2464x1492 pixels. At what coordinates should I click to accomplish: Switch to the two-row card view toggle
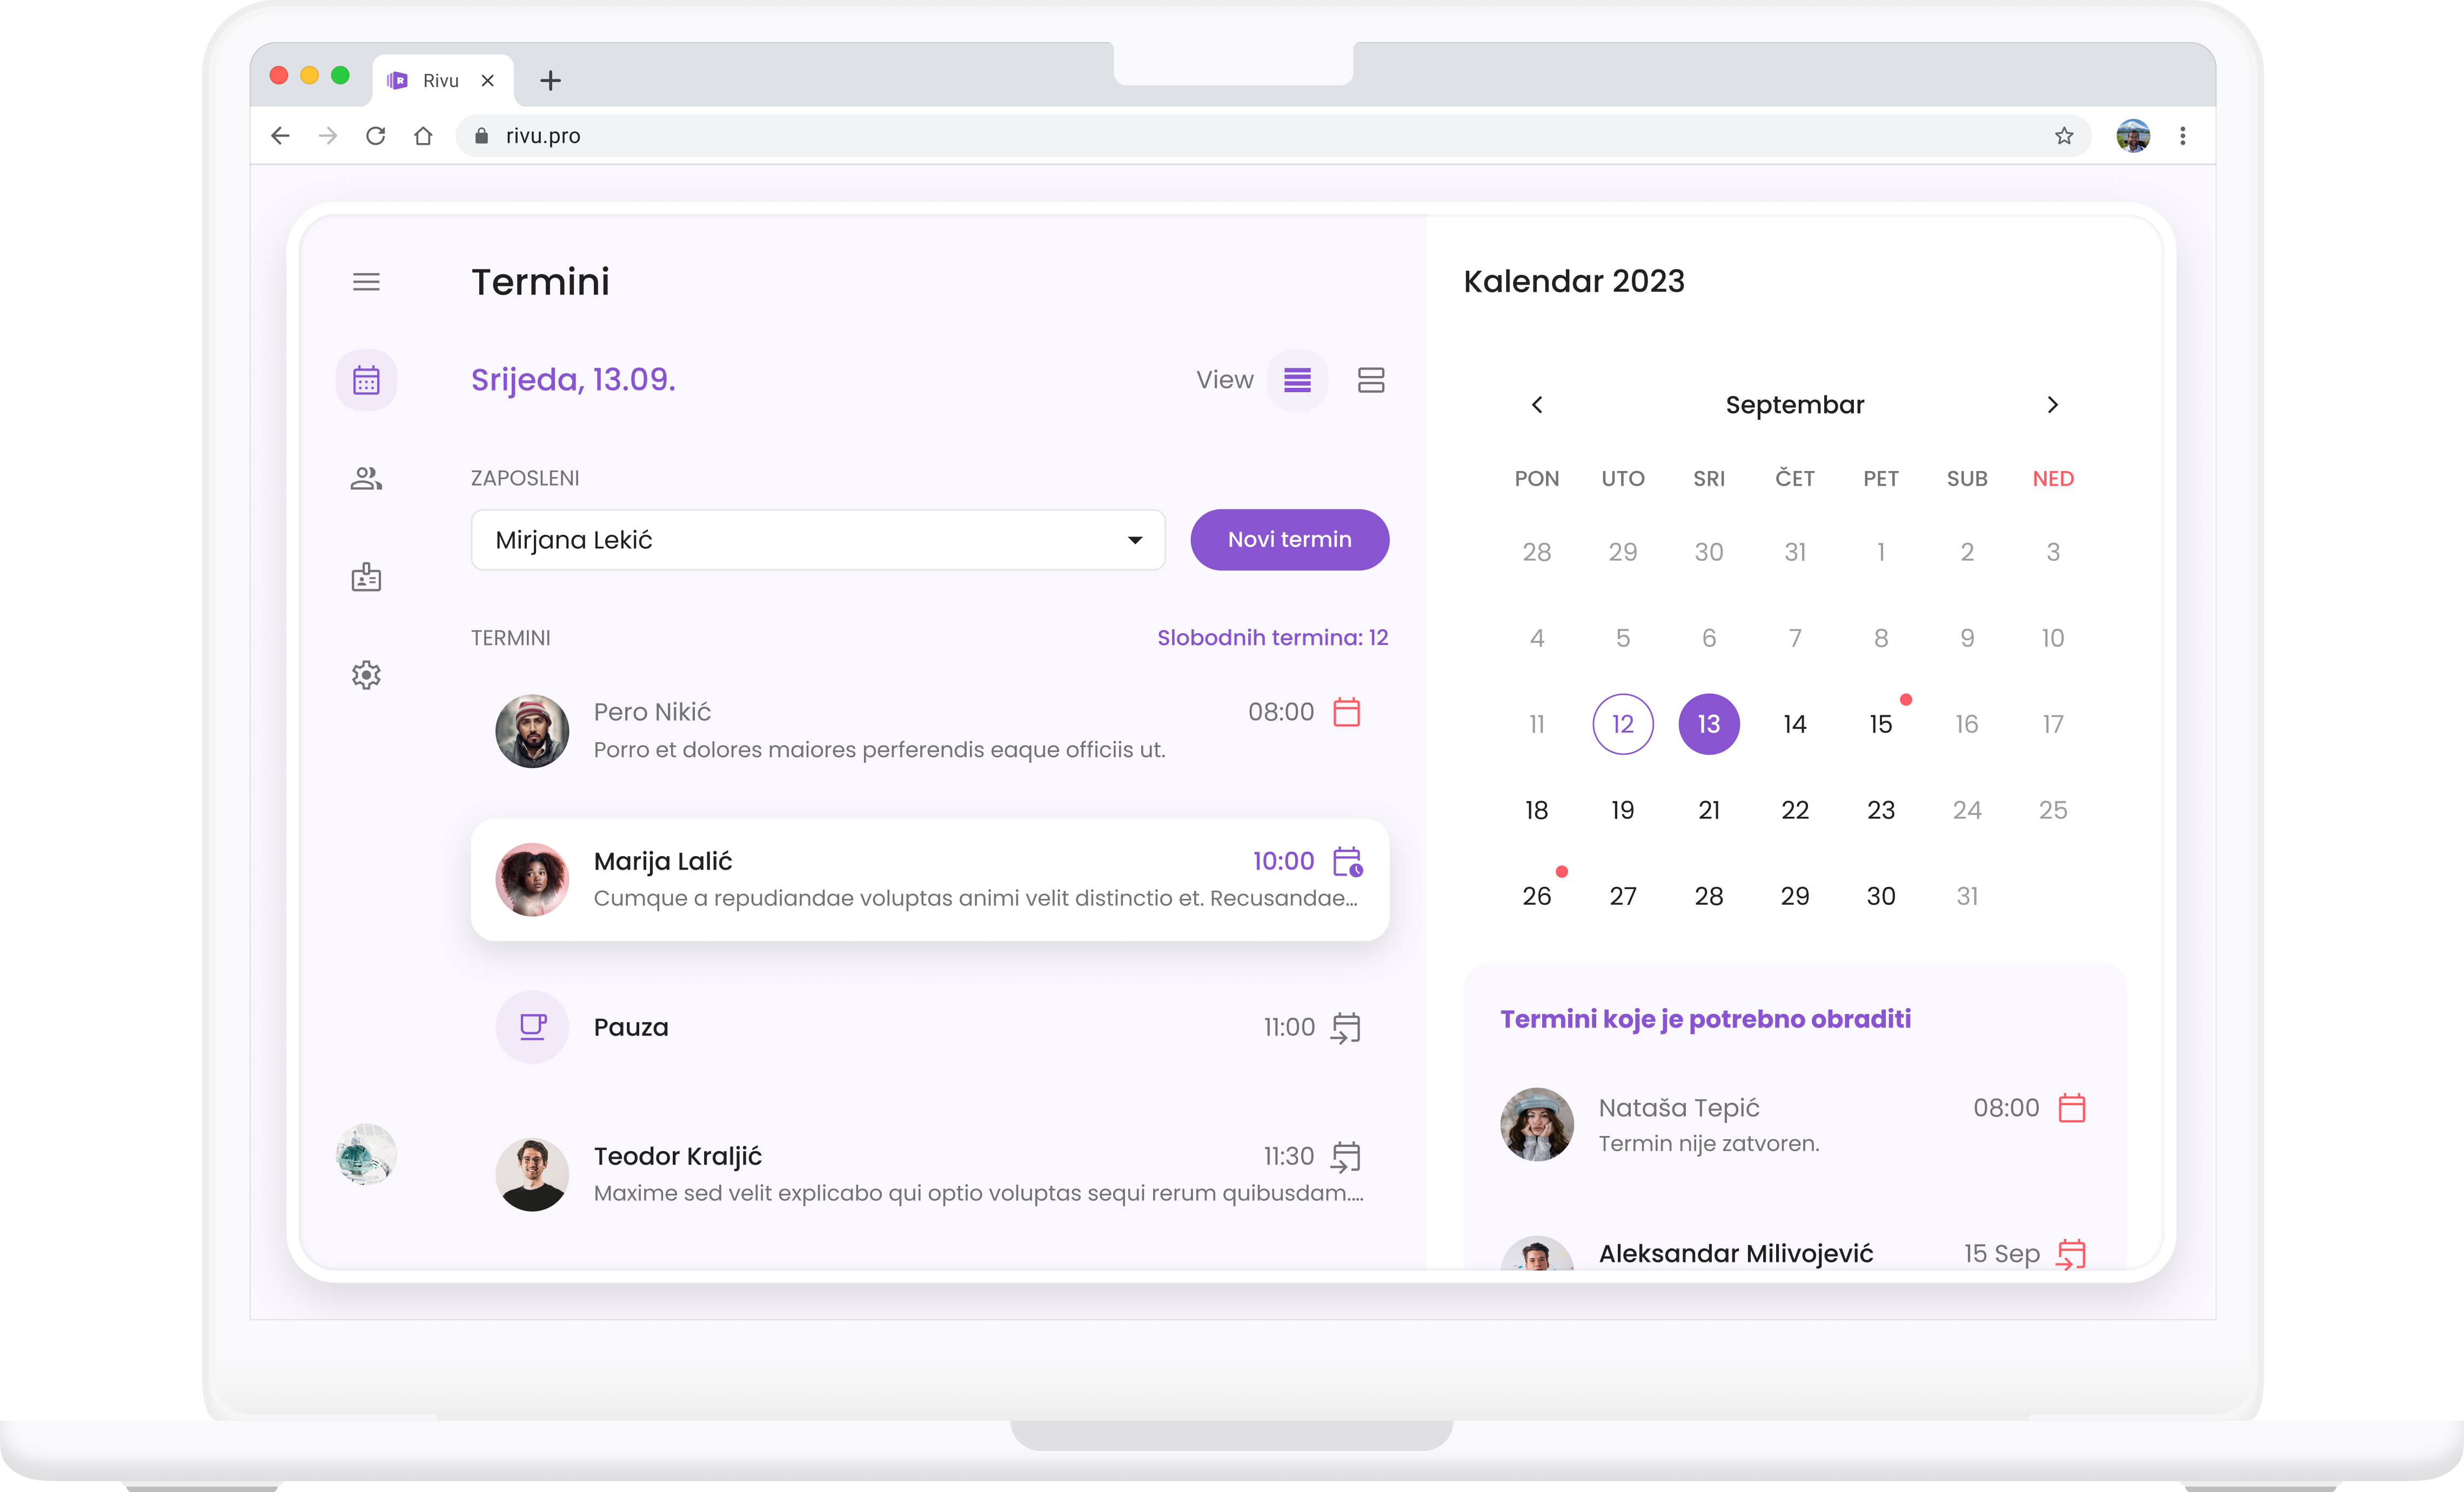pyautogui.click(x=1370, y=380)
